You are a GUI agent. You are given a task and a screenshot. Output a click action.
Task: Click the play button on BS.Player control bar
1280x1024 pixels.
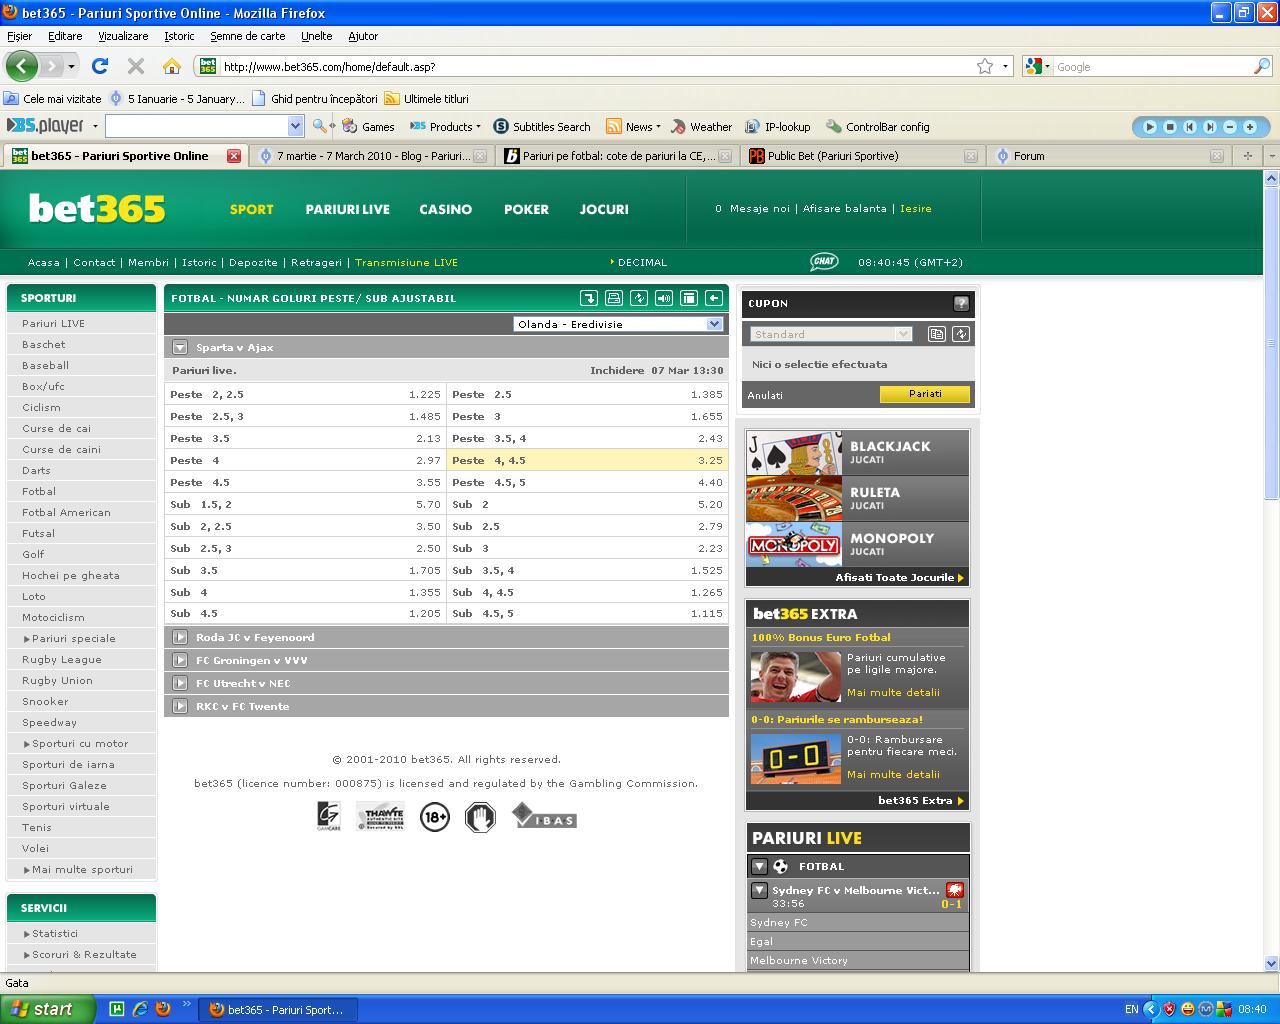pos(1150,127)
